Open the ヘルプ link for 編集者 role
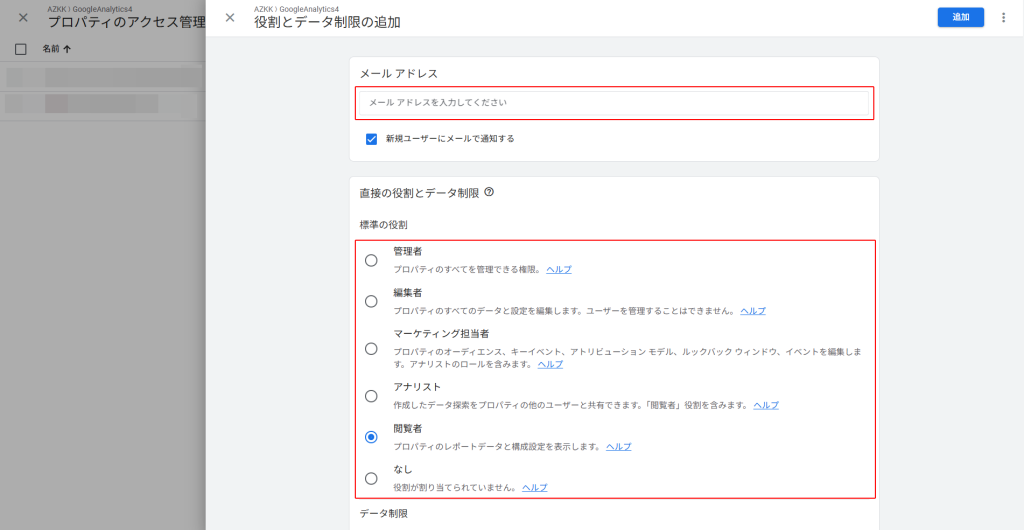 pyautogui.click(x=752, y=311)
